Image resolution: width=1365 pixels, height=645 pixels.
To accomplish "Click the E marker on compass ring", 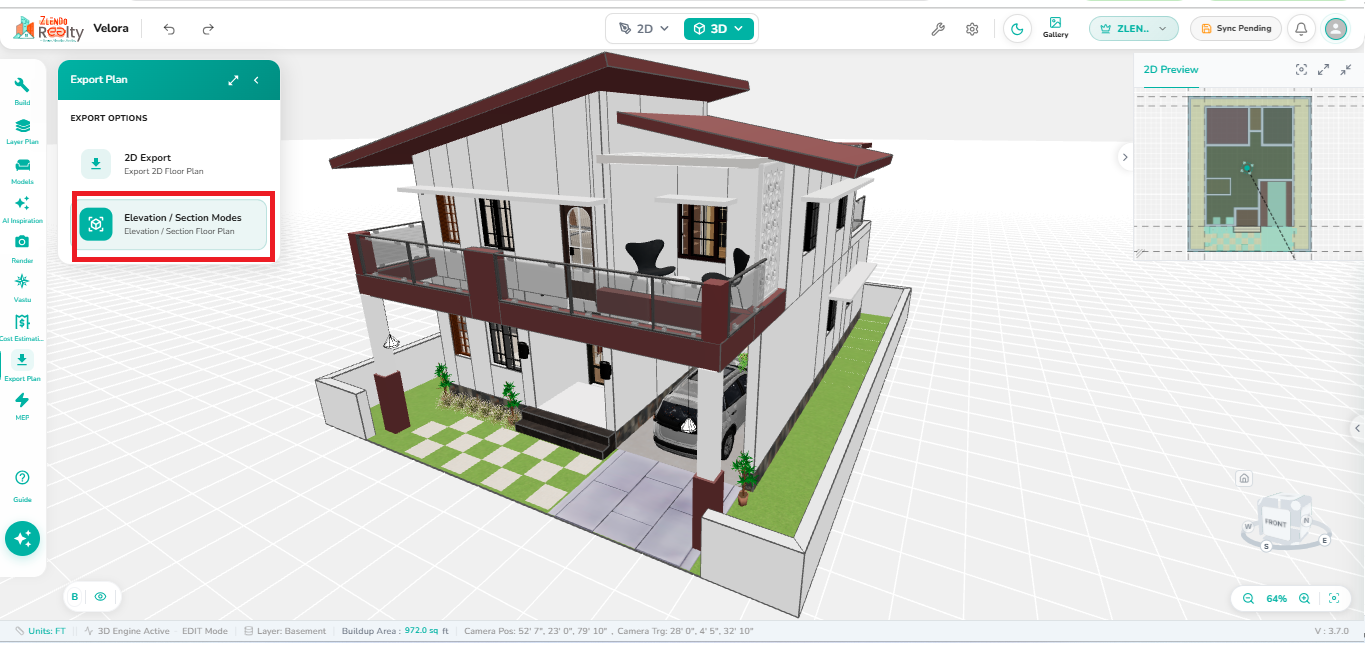I will point(1324,540).
